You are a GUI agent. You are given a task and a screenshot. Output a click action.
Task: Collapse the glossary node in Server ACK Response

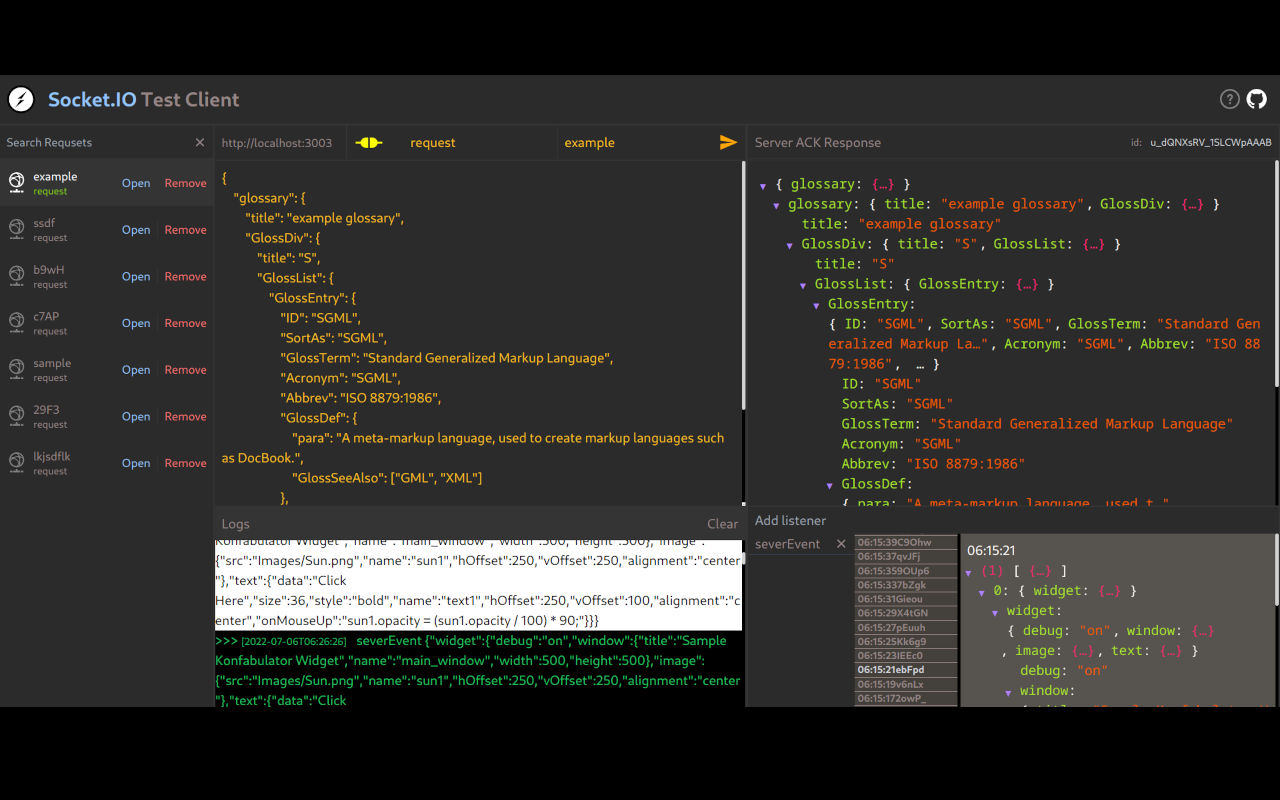coord(777,204)
